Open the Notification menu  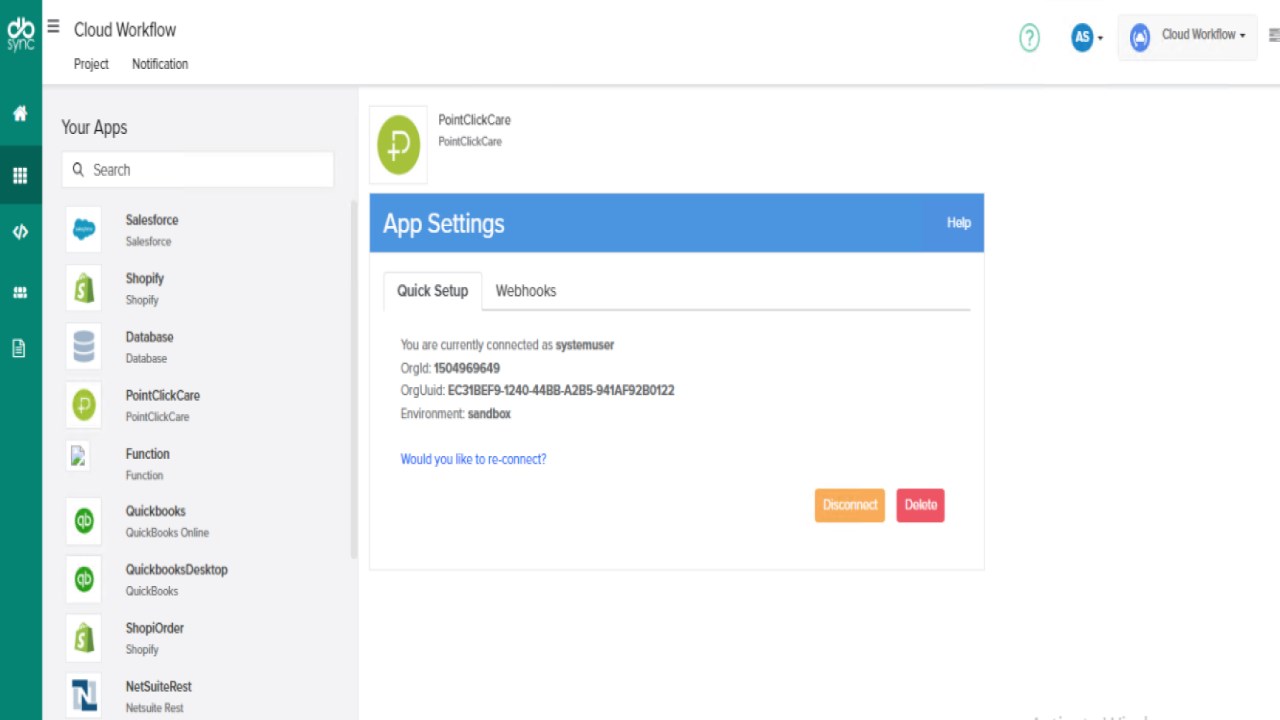coord(160,64)
